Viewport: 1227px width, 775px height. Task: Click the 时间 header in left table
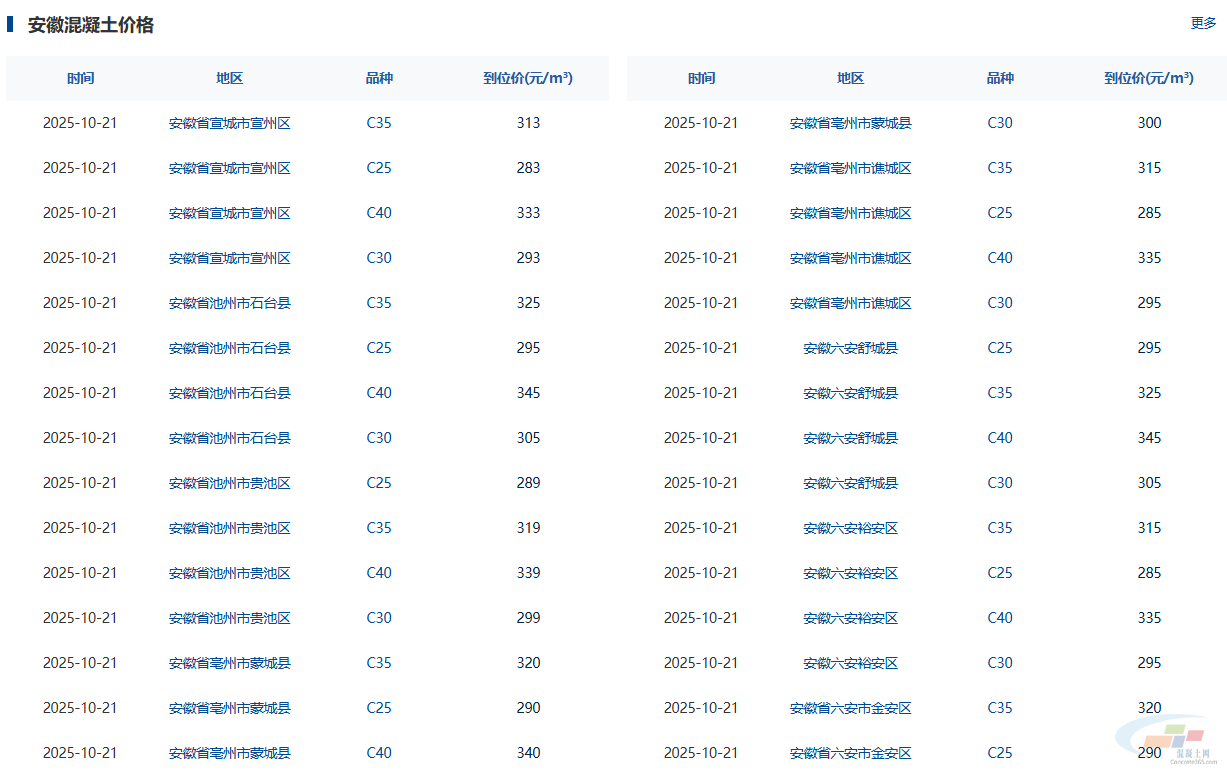pyautogui.click(x=81, y=78)
